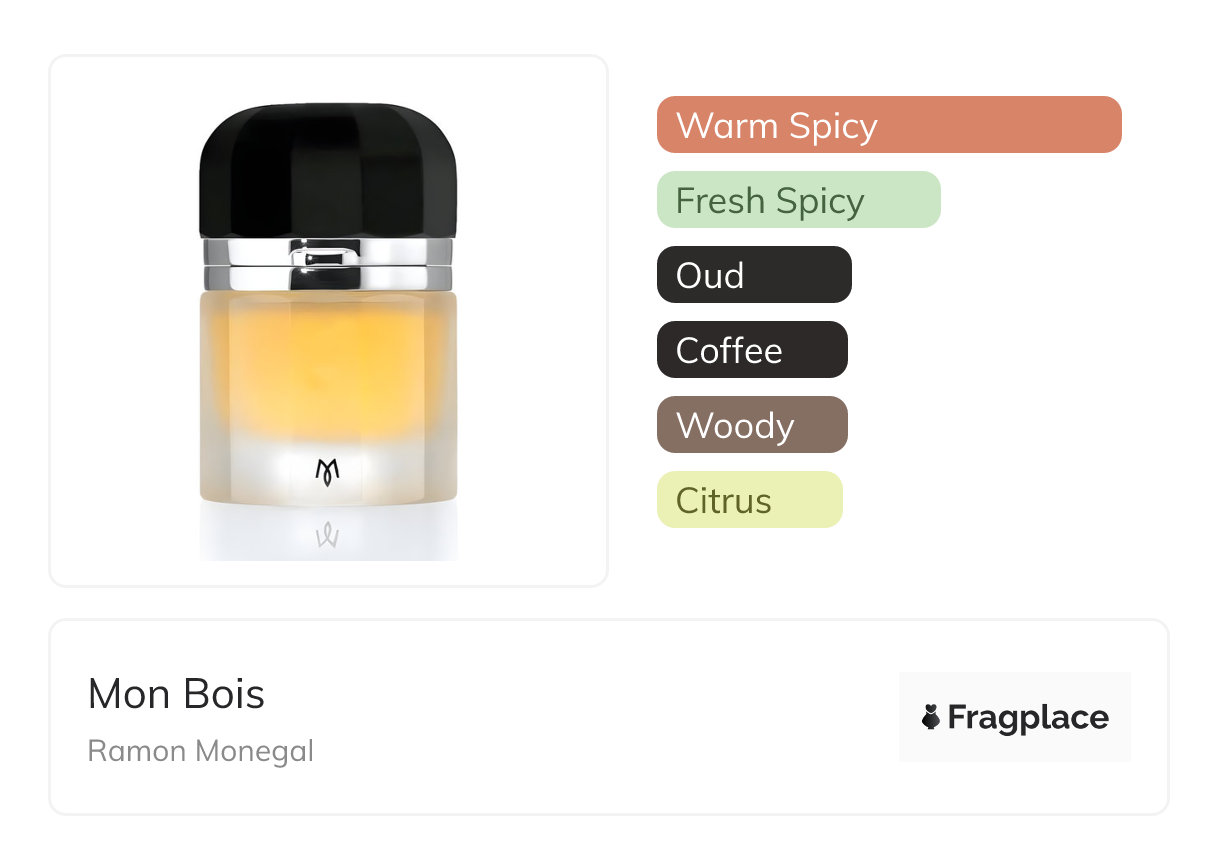Pick the yellow-green Citrus accord bar

click(749, 500)
